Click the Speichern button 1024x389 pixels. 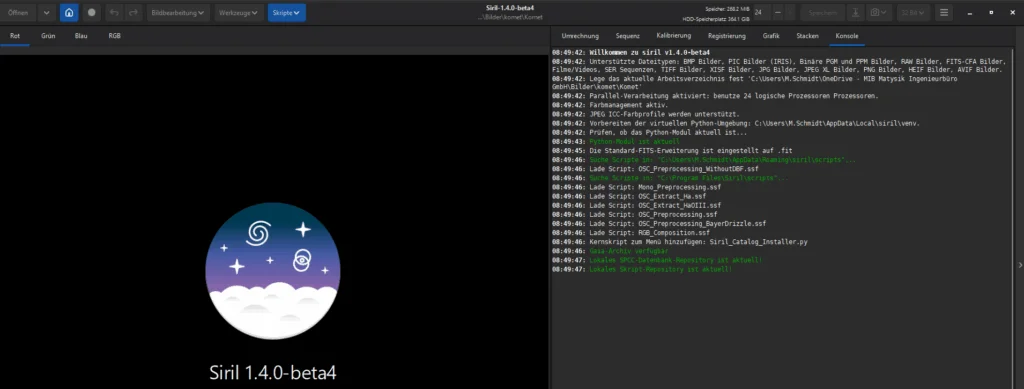coord(822,12)
